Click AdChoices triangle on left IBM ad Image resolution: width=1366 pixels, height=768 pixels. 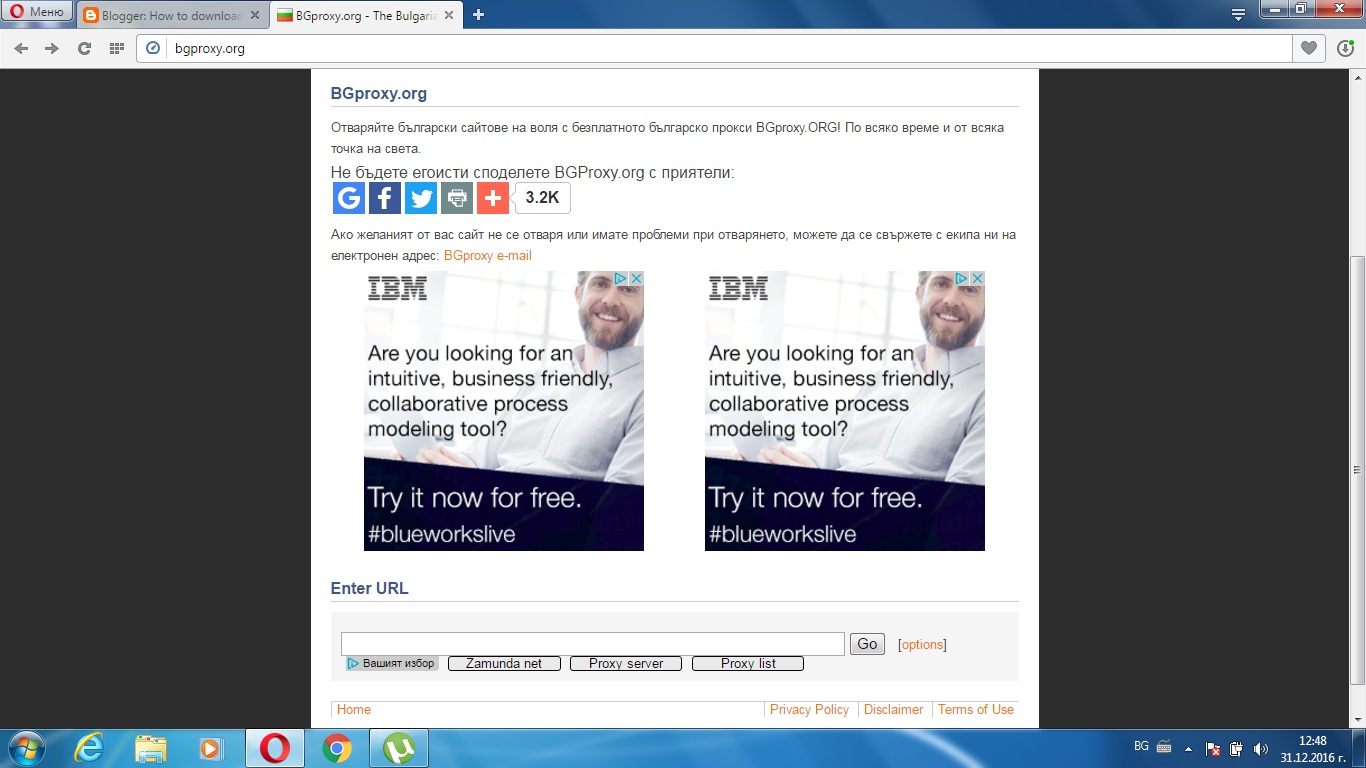[x=621, y=279]
